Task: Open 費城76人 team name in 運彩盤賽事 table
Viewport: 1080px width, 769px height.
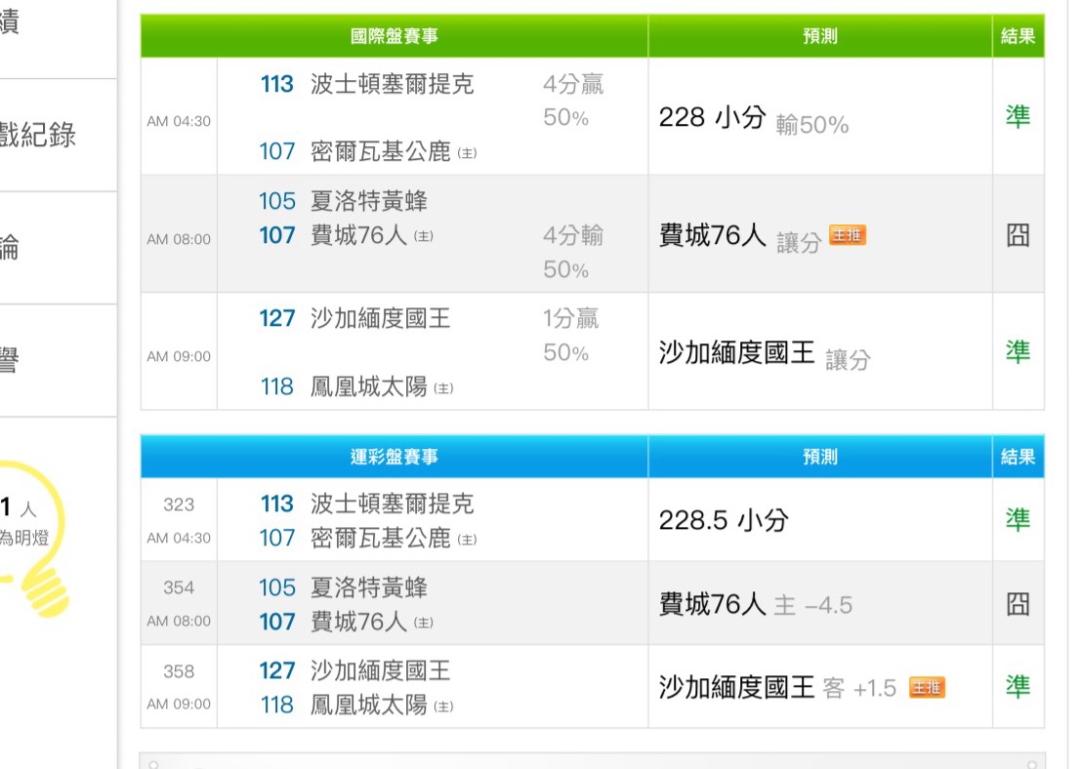Action: tap(358, 622)
